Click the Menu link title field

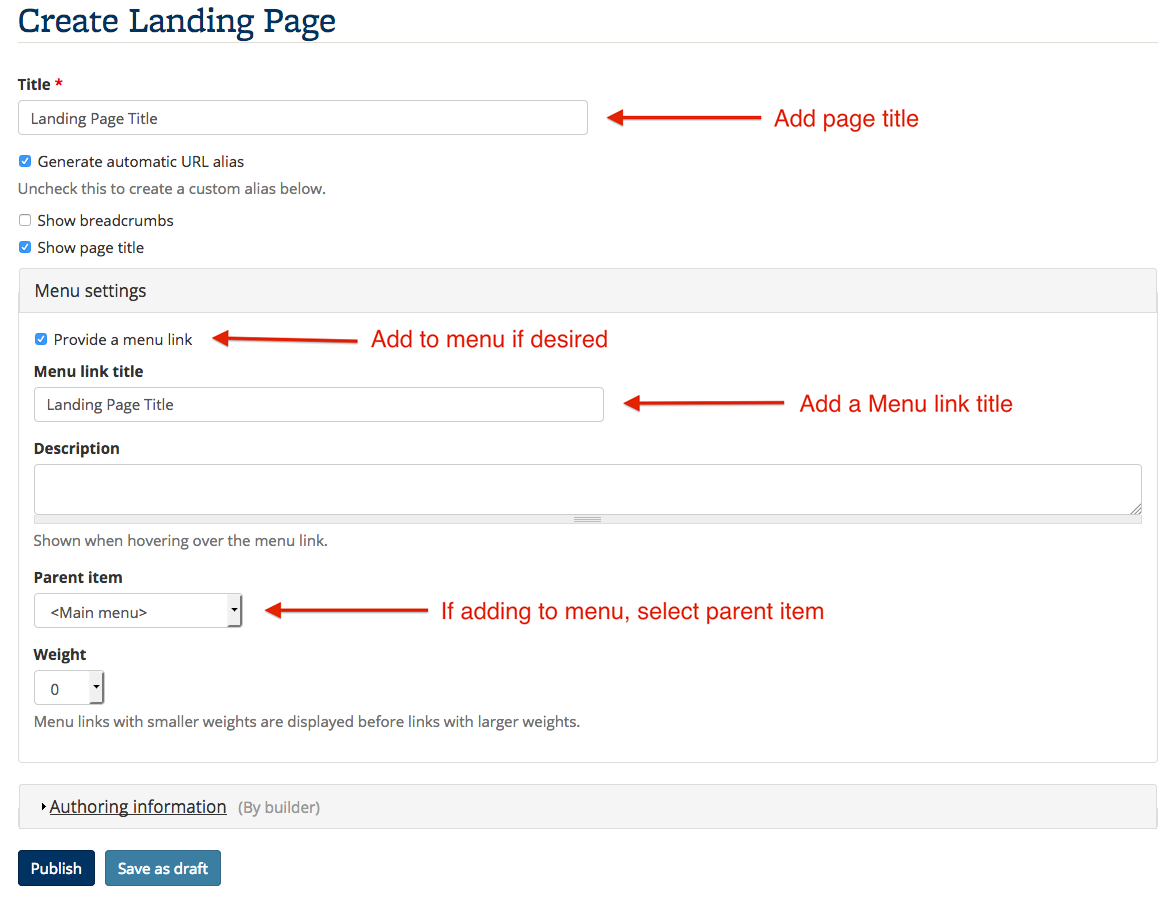click(x=319, y=405)
